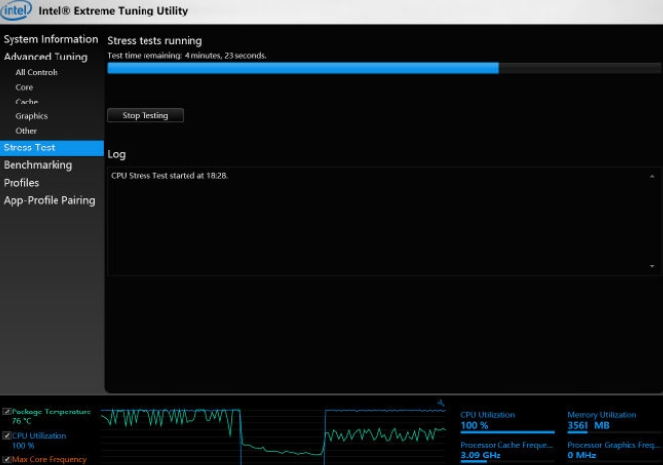Click the Memory Utilization readout

(589, 425)
